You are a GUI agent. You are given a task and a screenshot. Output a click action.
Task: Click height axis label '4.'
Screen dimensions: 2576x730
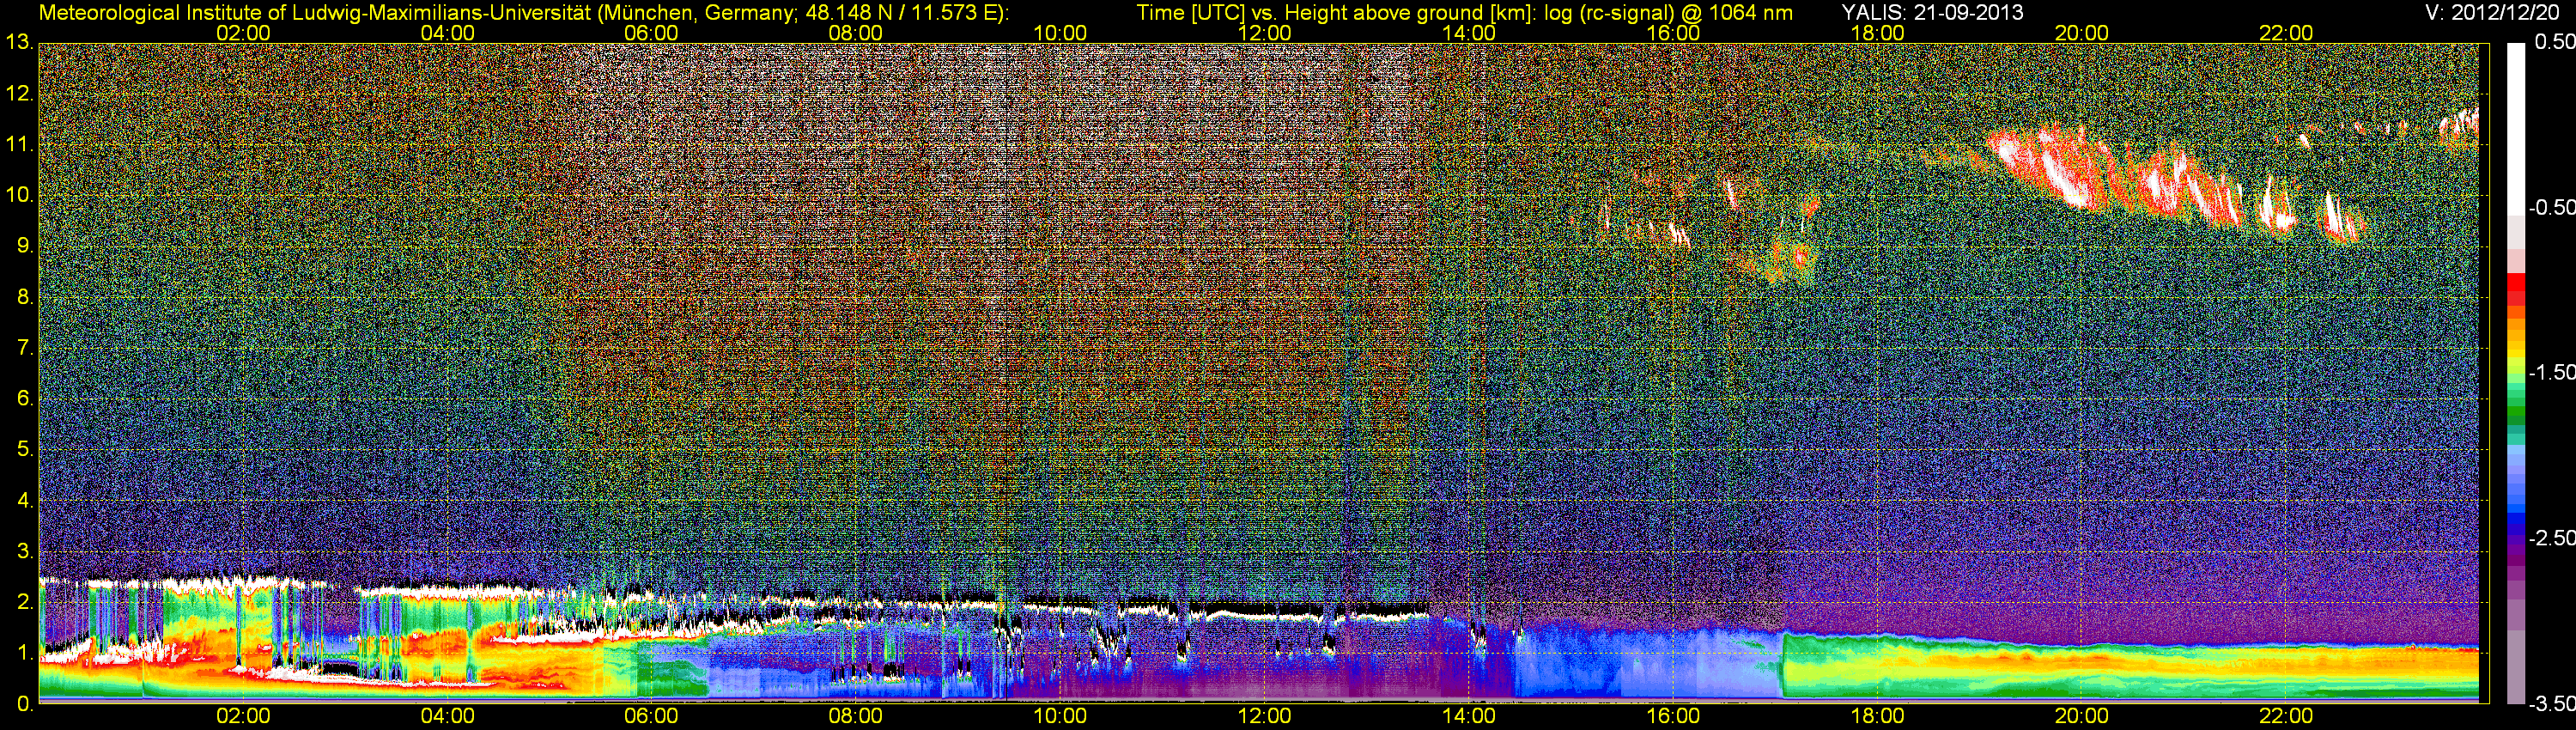click(x=24, y=500)
